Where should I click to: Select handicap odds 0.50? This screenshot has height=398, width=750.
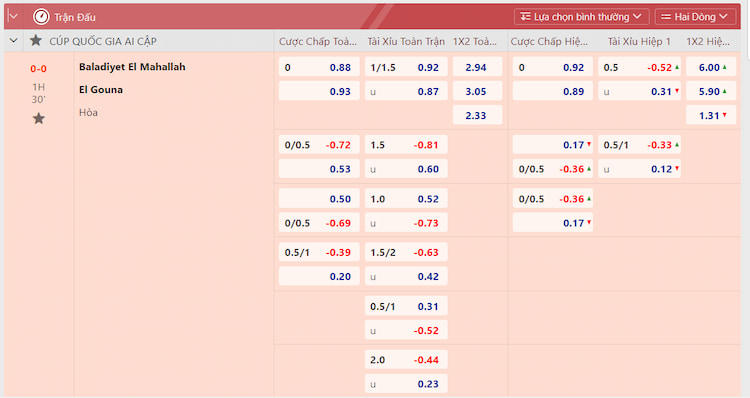pos(319,199)
